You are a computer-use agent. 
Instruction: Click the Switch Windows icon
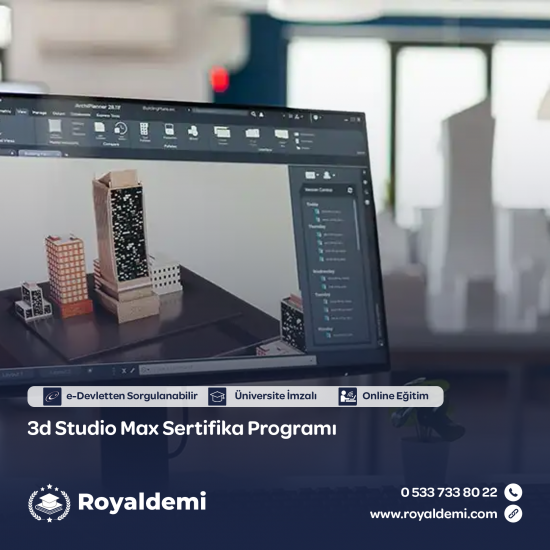[x=222, y=132]
